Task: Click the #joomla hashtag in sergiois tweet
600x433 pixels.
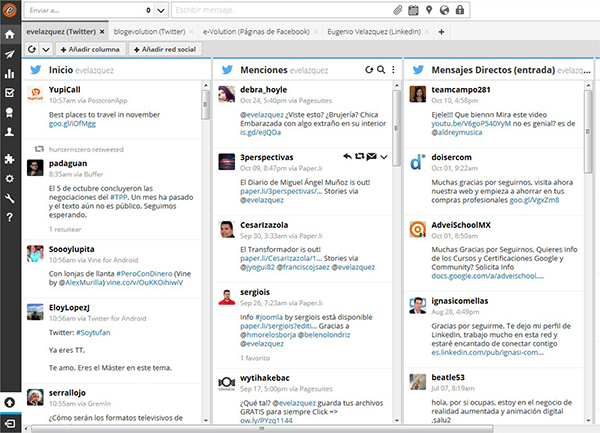Action: tap(269, 317)
